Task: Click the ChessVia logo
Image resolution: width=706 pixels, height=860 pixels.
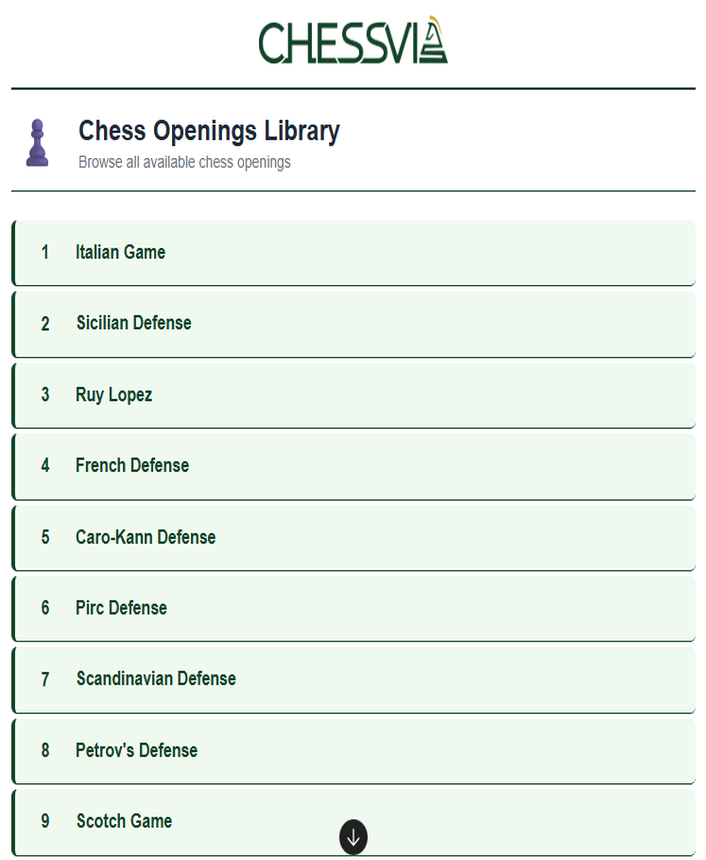Action: [x=352, y=41]
